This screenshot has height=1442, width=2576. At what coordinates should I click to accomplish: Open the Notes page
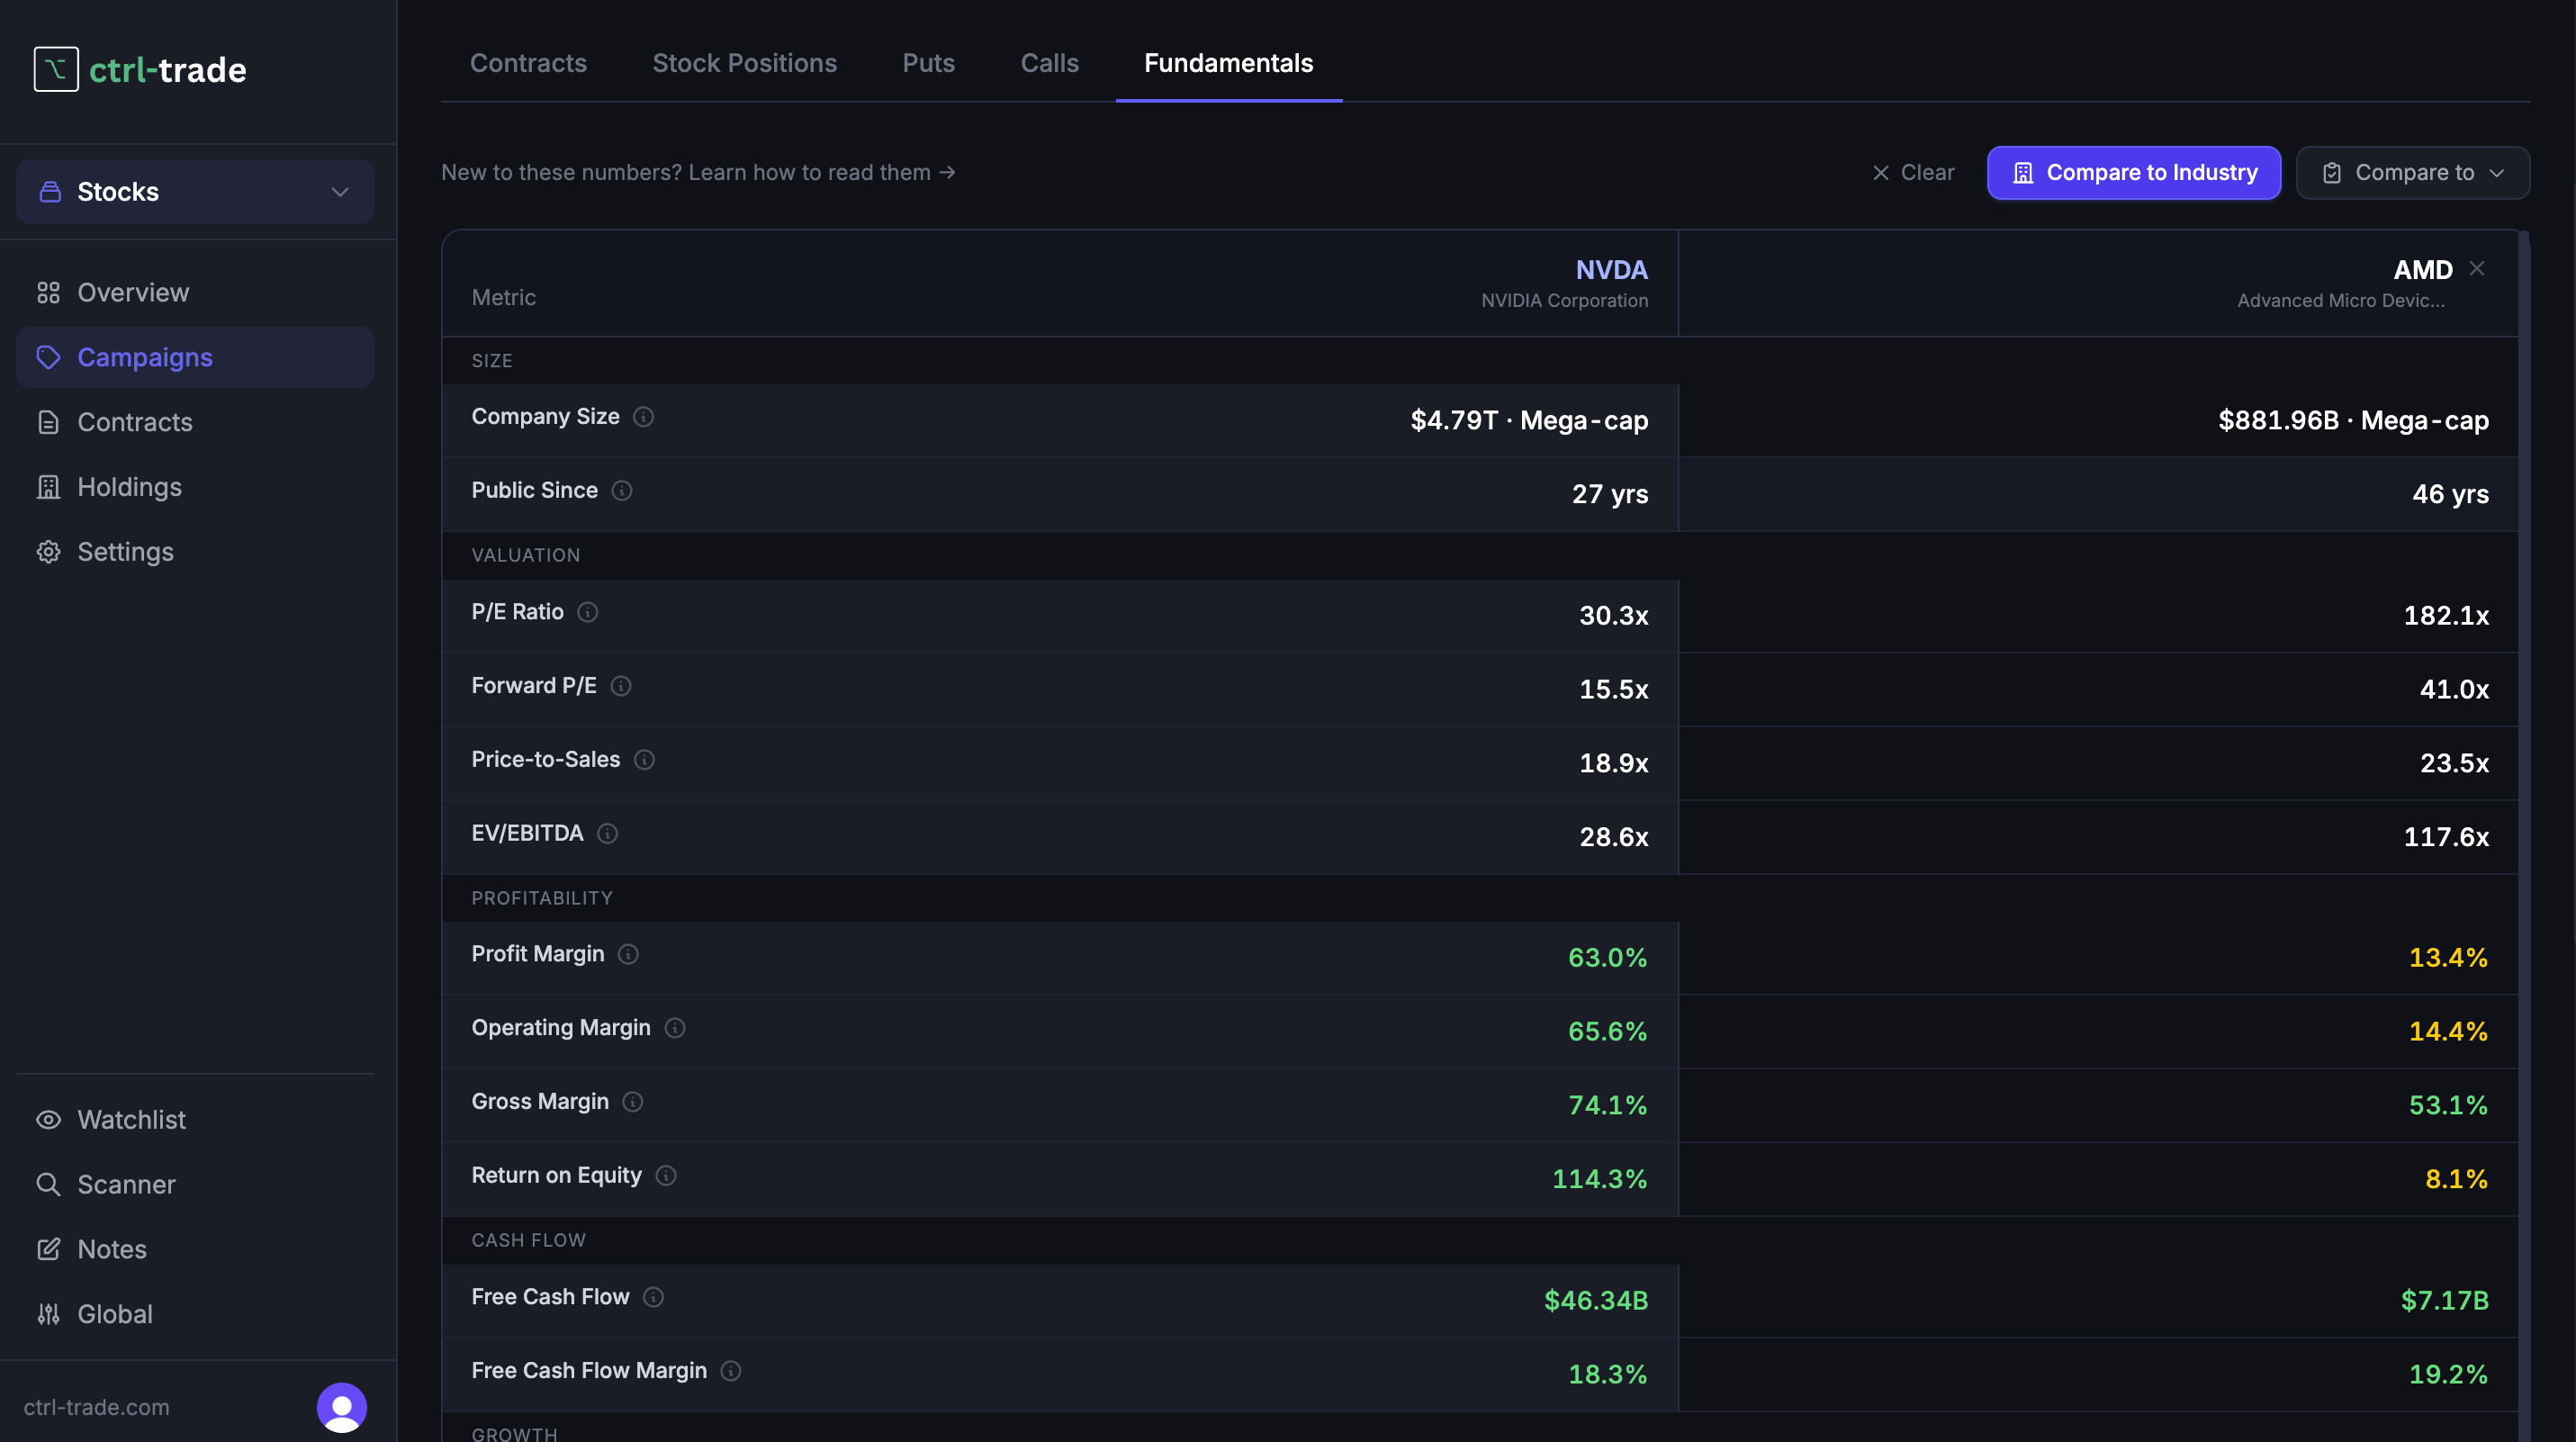coord(195,1249)
